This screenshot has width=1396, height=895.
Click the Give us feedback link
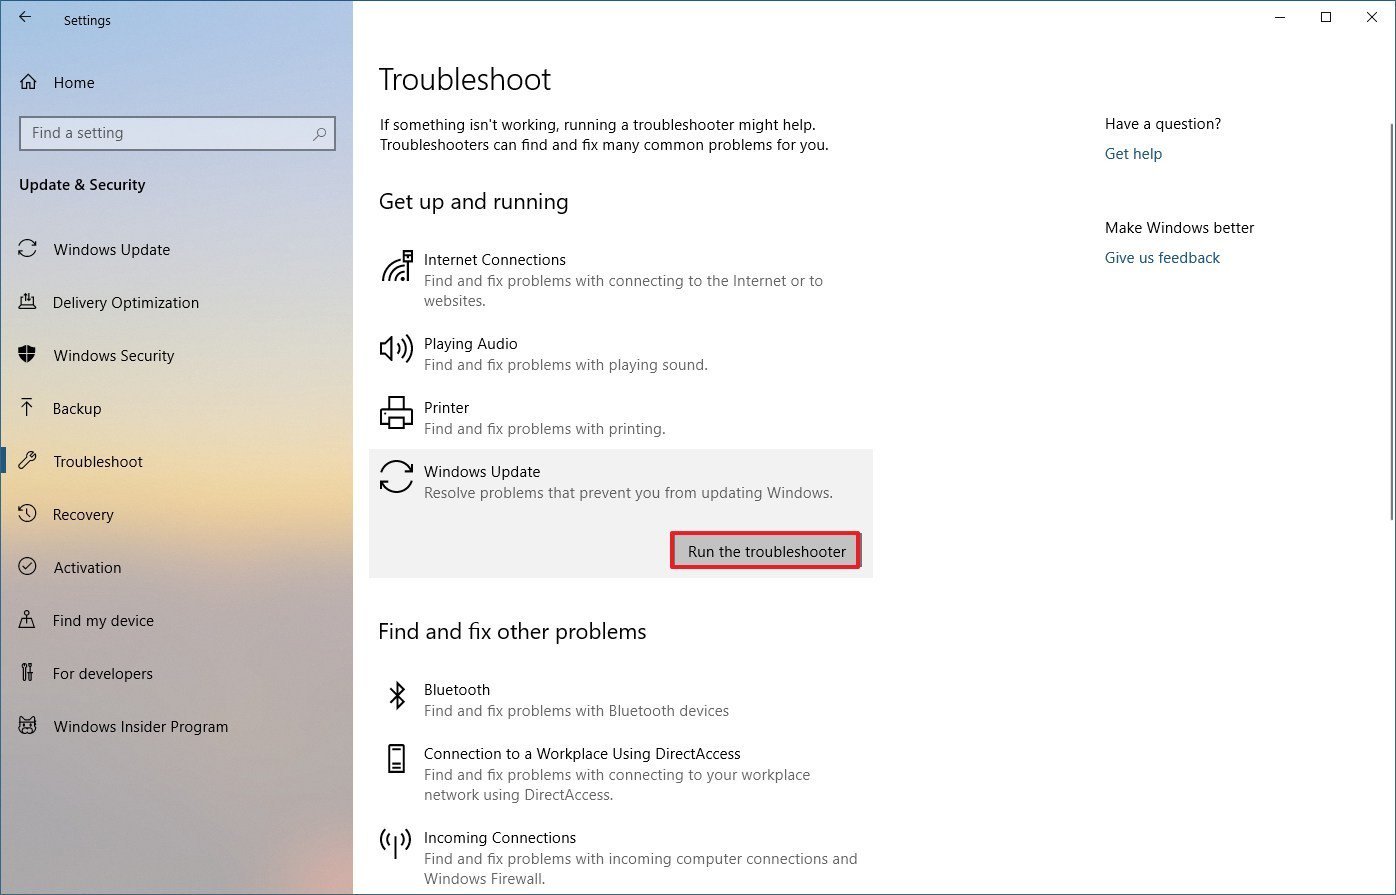[x=1162, y=257]
